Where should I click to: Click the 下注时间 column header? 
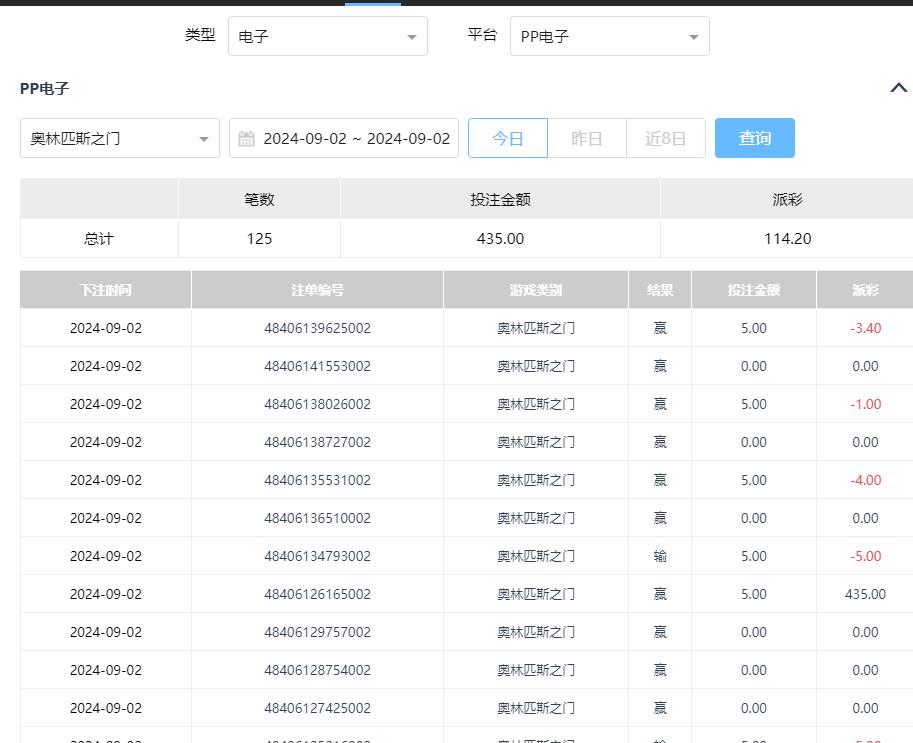pyautogui.click(x=105, y=290)
